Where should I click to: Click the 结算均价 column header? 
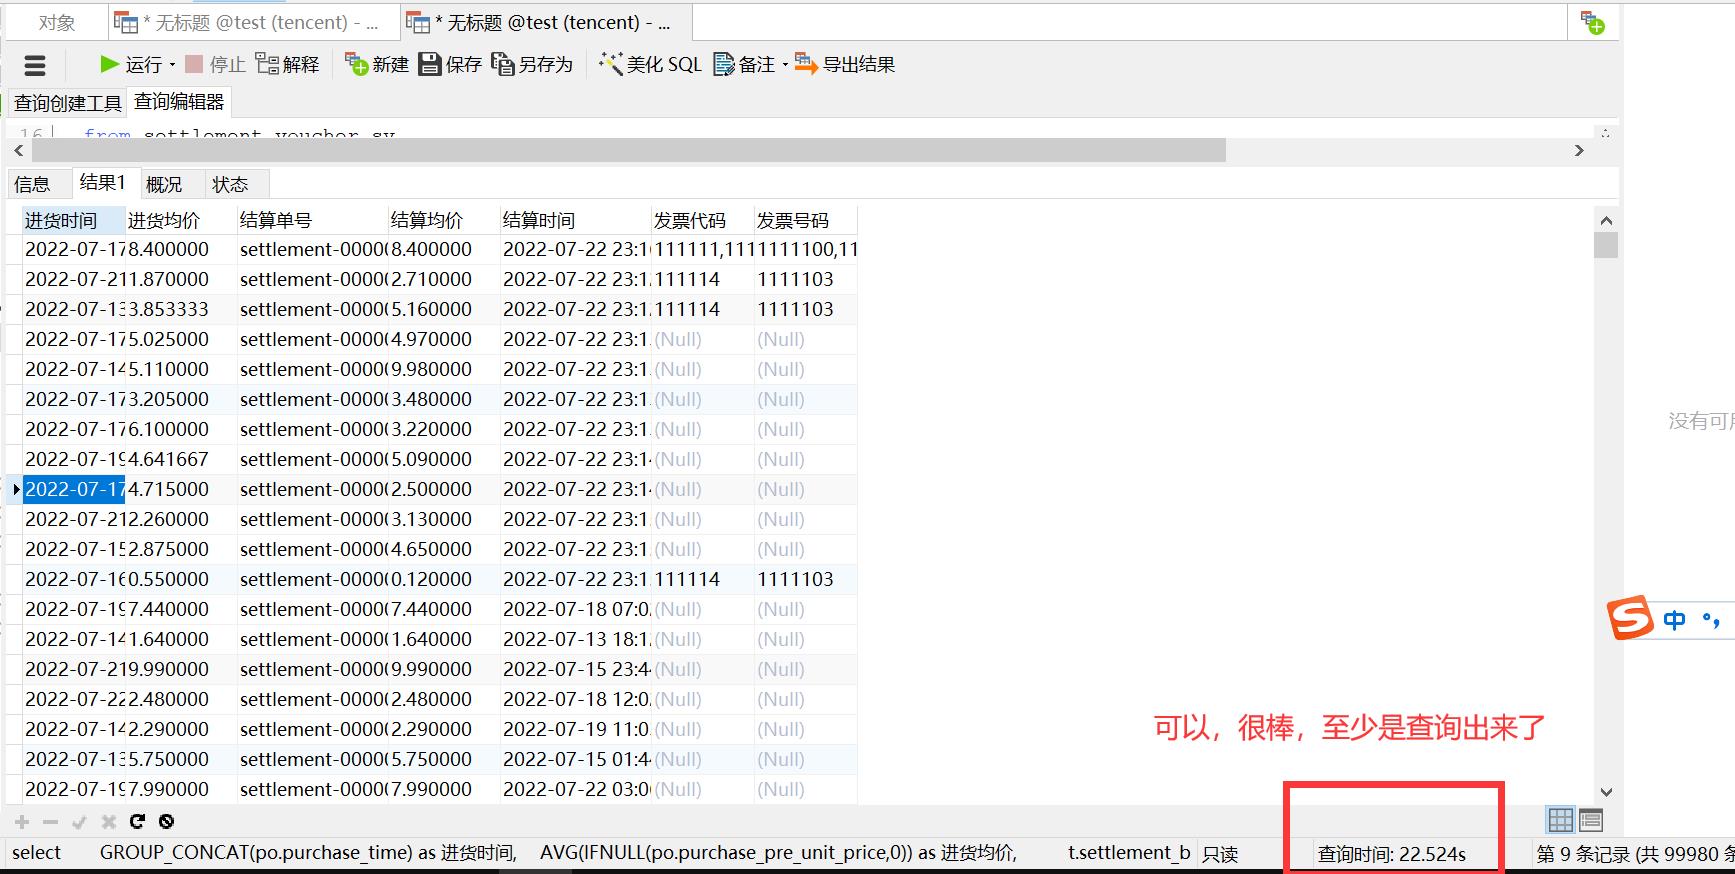click(427, 220)
